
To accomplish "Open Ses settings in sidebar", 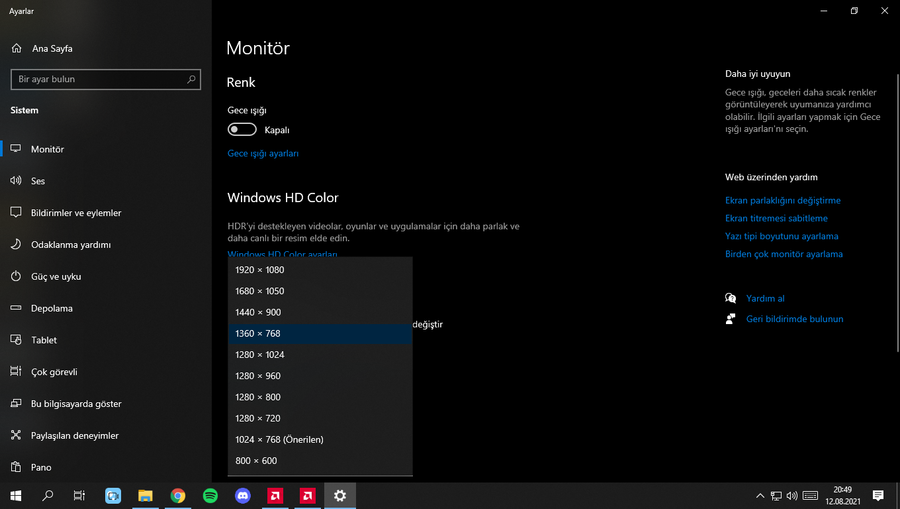I will tap(38, 181).
